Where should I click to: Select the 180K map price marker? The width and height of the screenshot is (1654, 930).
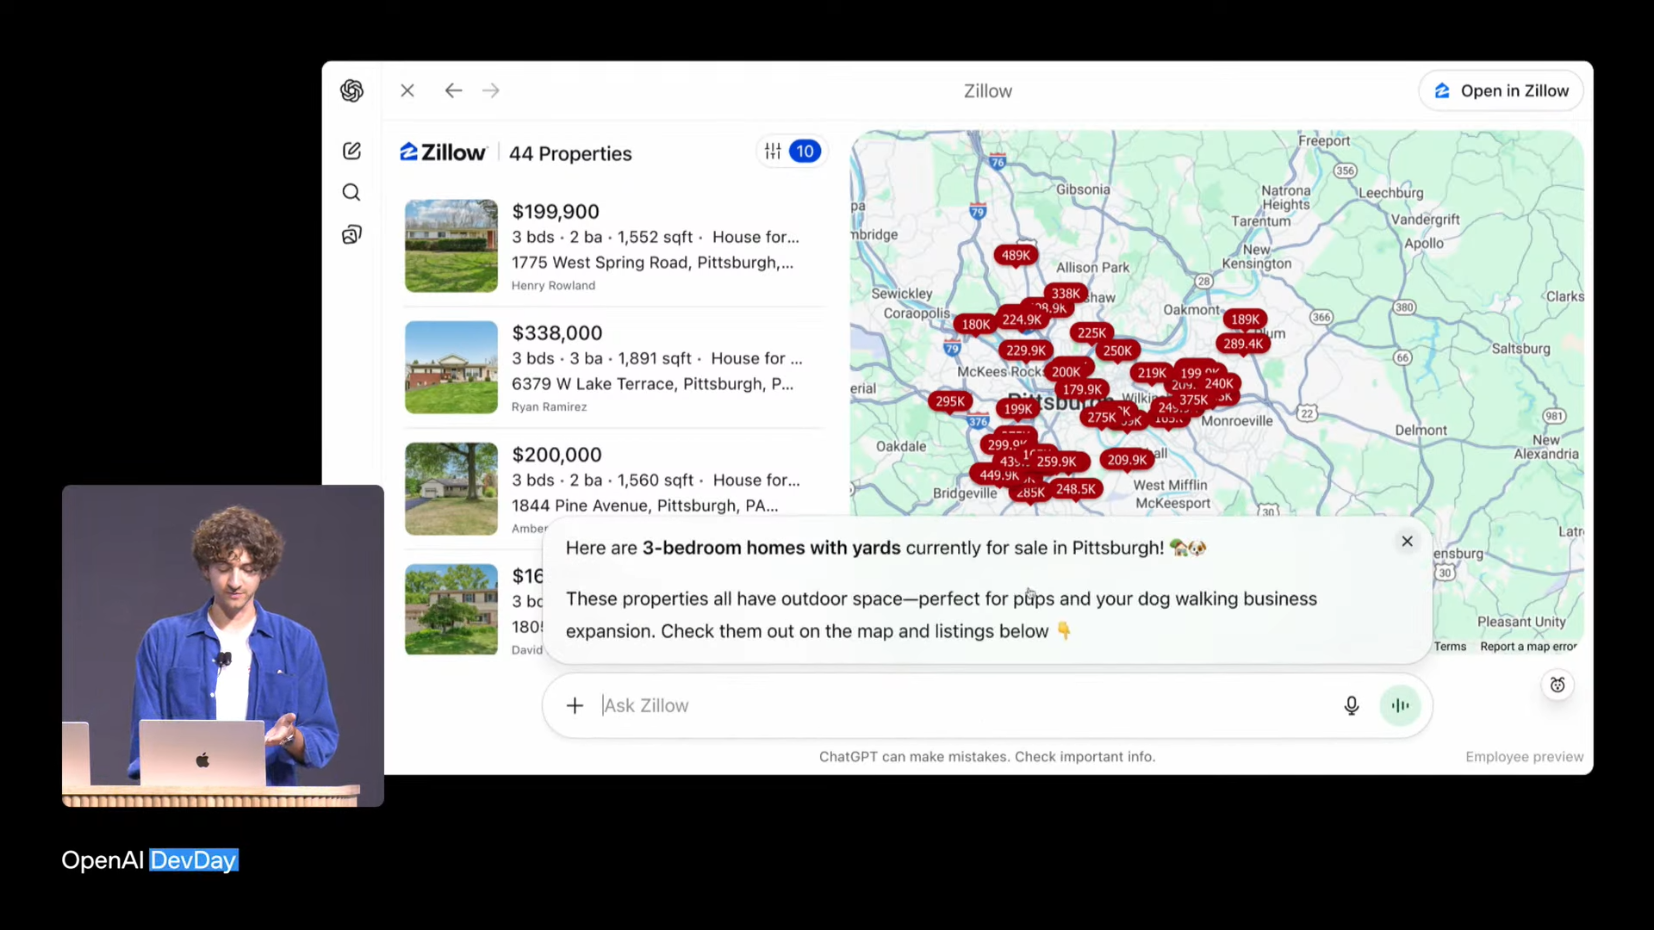coord(975,325)
